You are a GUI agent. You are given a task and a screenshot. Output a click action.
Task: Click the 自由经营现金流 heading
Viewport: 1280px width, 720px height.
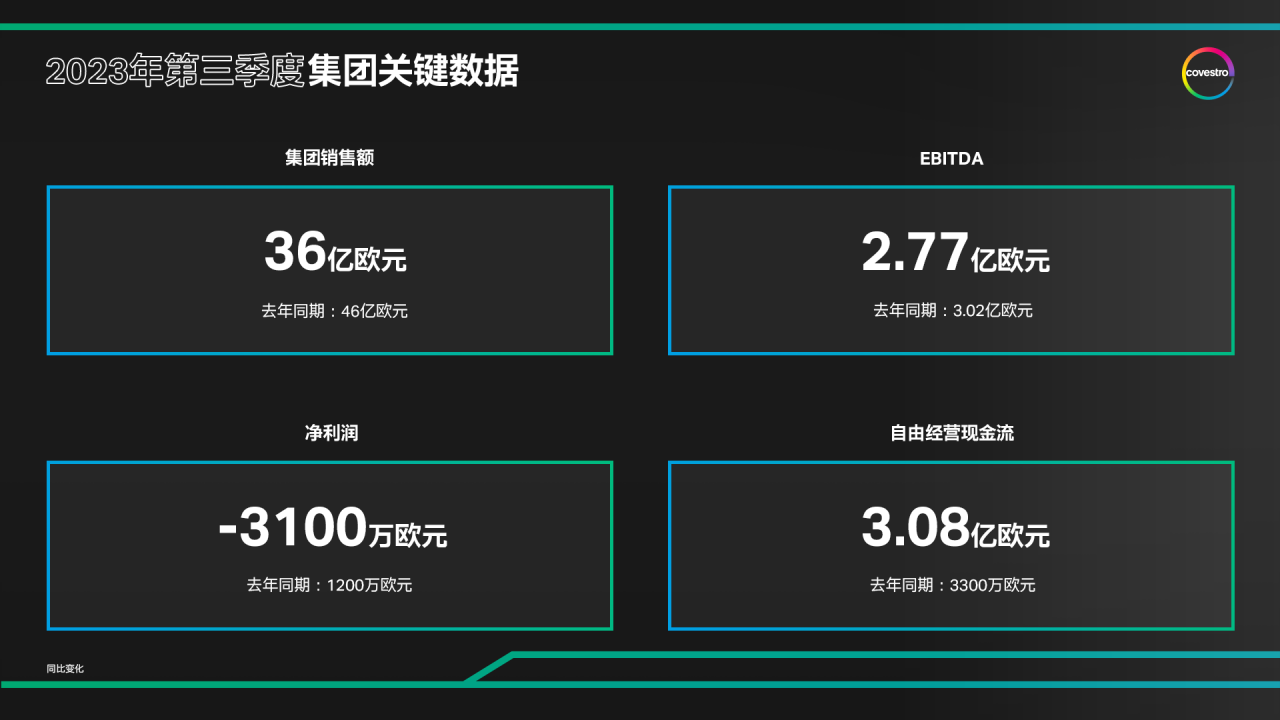pos(952,433)
